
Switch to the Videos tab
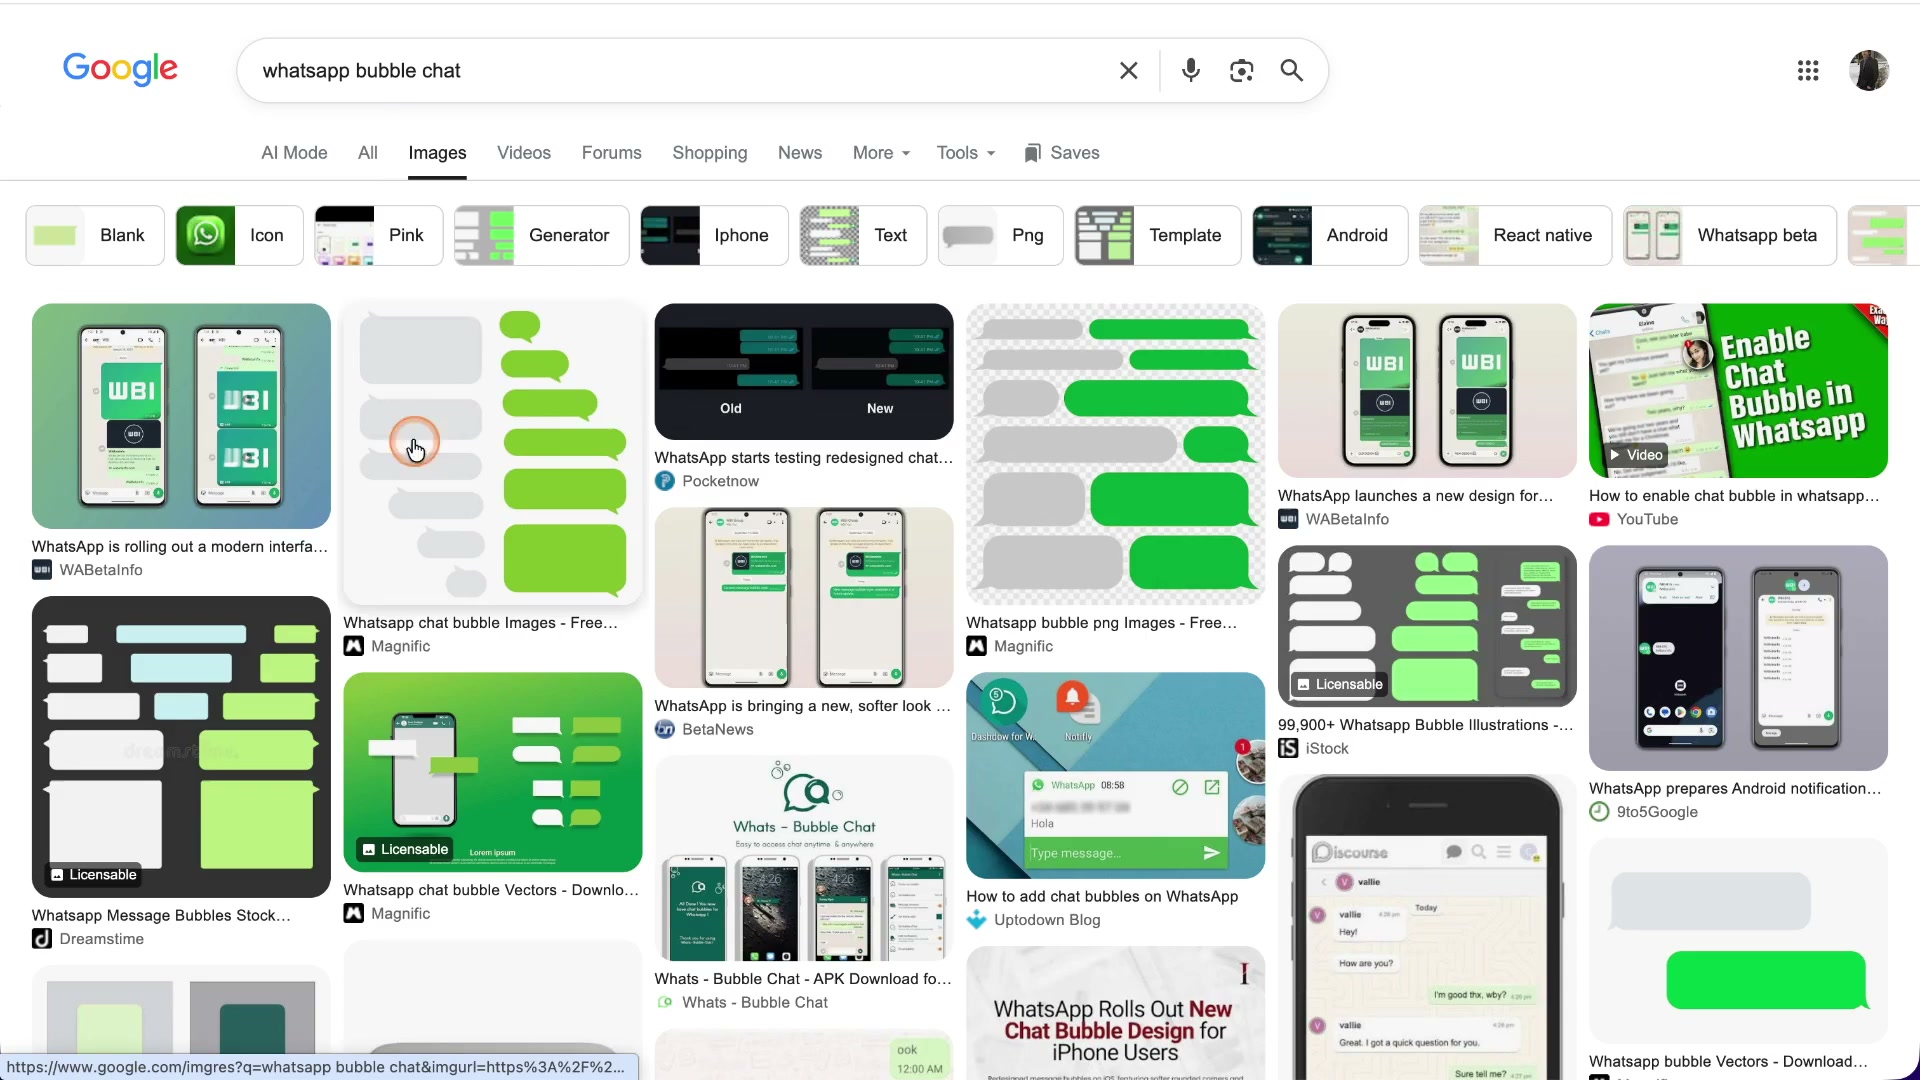pyautogui.click(x=524, y=153)
